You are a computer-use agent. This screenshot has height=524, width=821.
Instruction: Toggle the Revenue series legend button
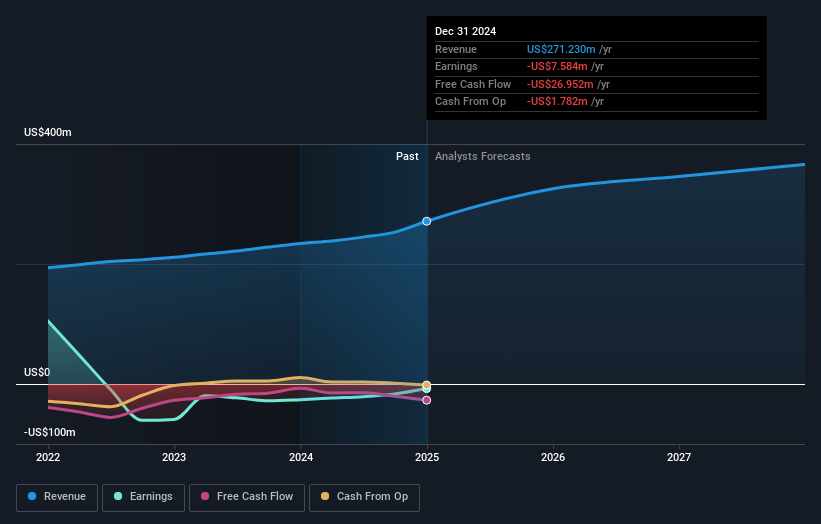[57, 497]
